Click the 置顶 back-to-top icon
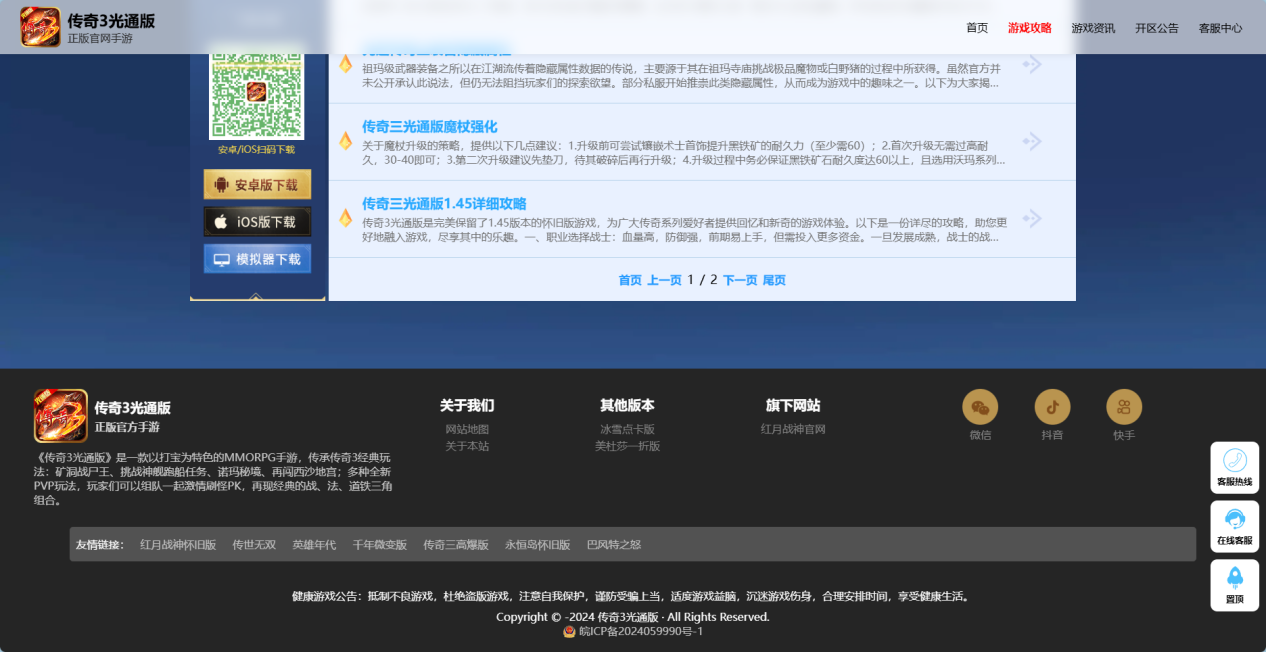Screen dimensions: 1266x652 point(1234,584)
